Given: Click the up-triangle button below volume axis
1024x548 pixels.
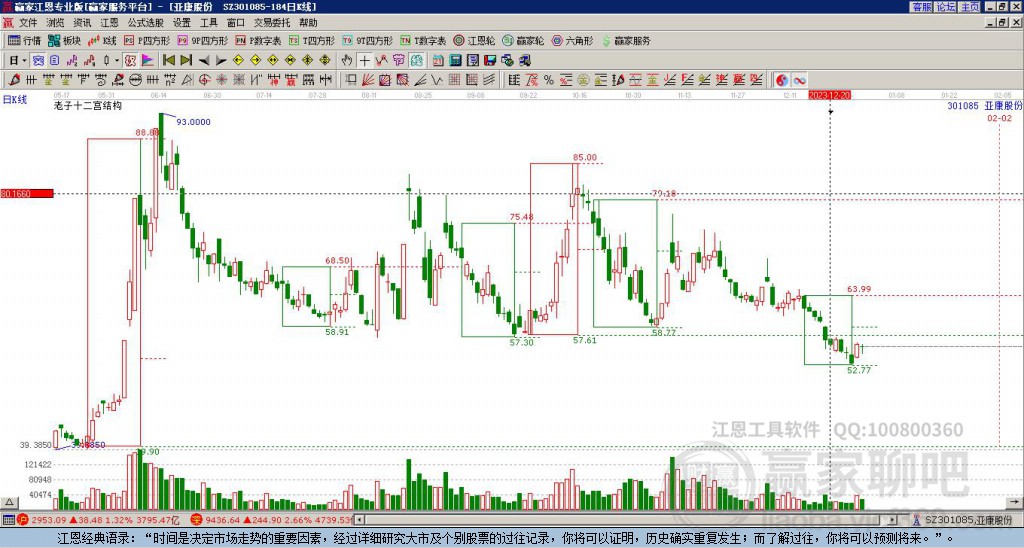Looking at the screenshot, I should [x=9, y=503].
